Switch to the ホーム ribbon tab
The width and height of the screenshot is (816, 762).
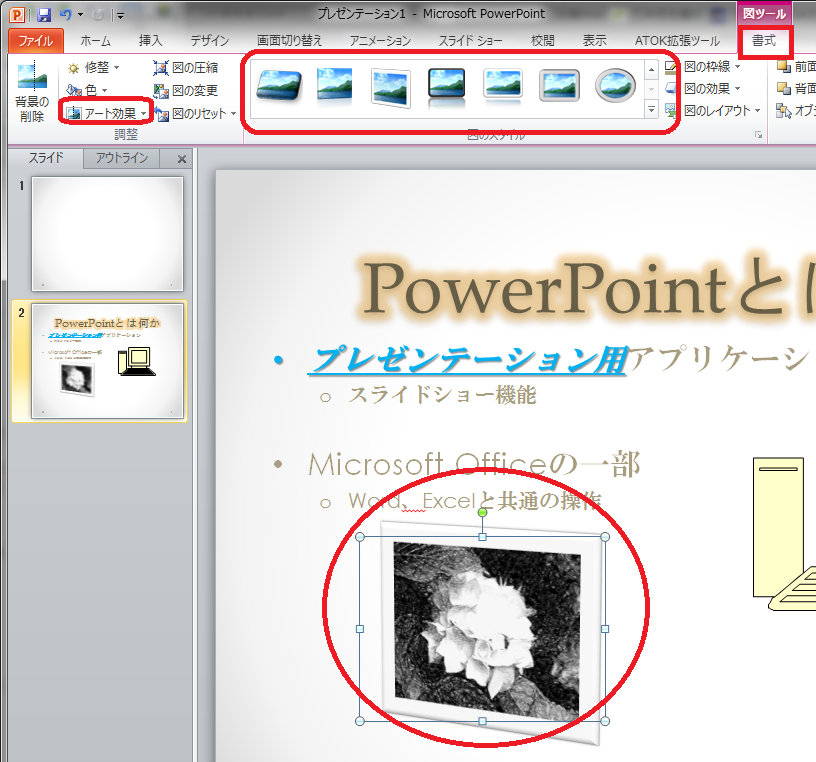tap(95, 41)
